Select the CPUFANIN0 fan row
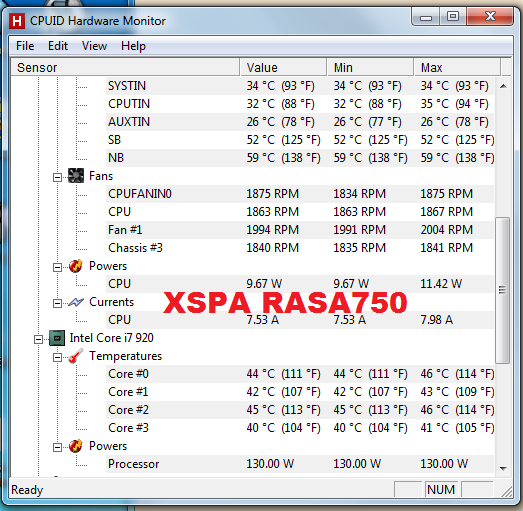Screen dimensions: 523x511 pos(300,194)
